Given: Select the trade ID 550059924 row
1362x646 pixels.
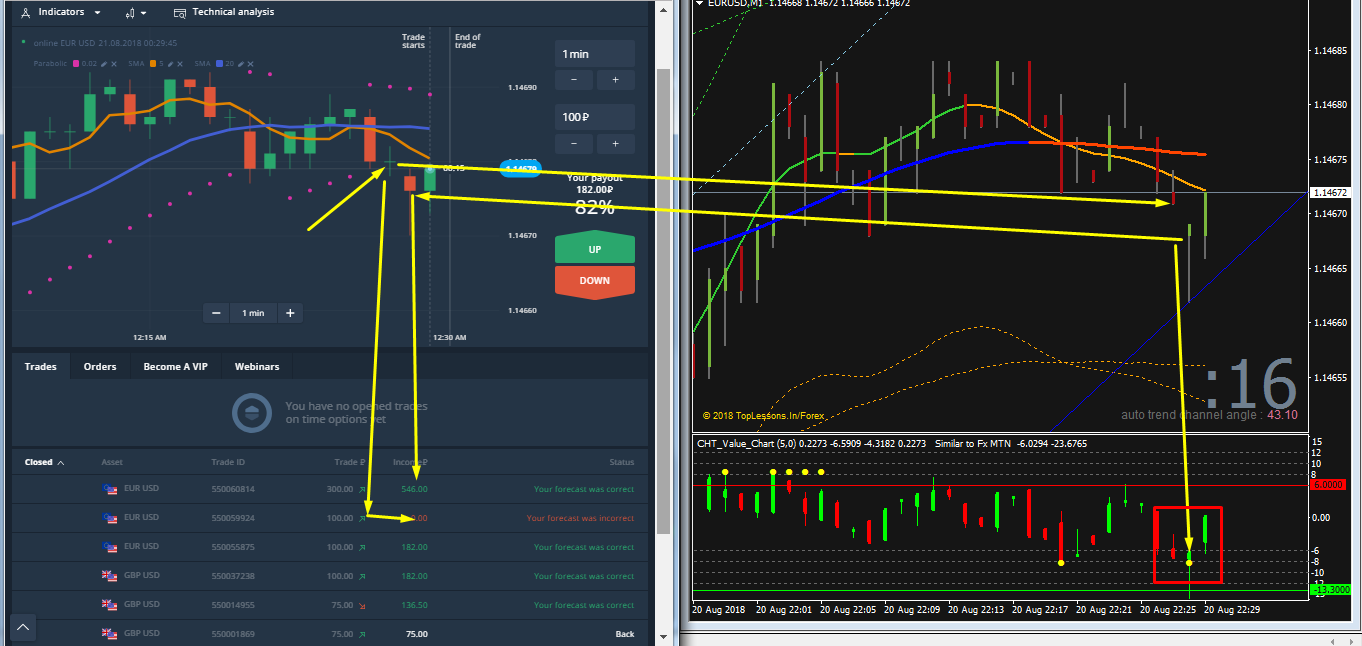Looking at the screenshot, I should point(330,518).
